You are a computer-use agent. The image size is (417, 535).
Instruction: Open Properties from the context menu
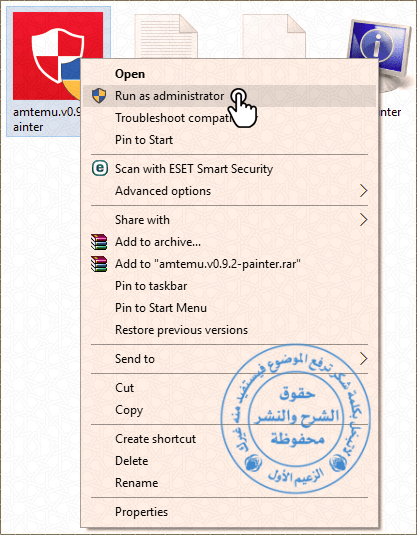[229, 512]
